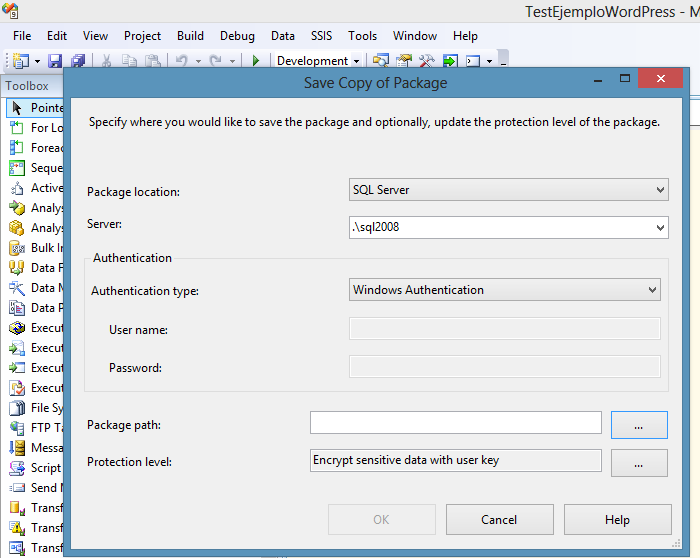Open the Authentication type dropdown
The height and width of the screenshot is (558, 700).
(x=504, y=290)
